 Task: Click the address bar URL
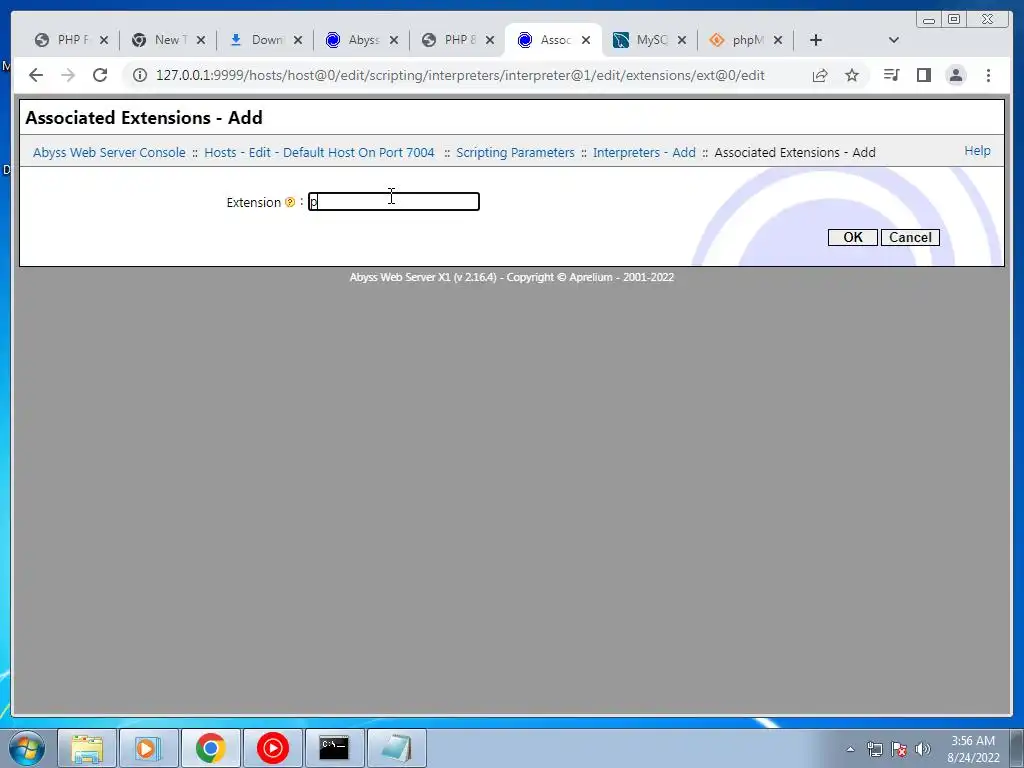(x=460, y=75)
